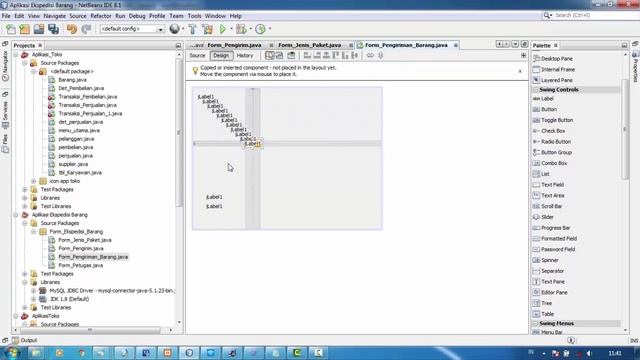Open the Tools menu
640x360 pixels.
pyautogui.click(x=194, y=16)
